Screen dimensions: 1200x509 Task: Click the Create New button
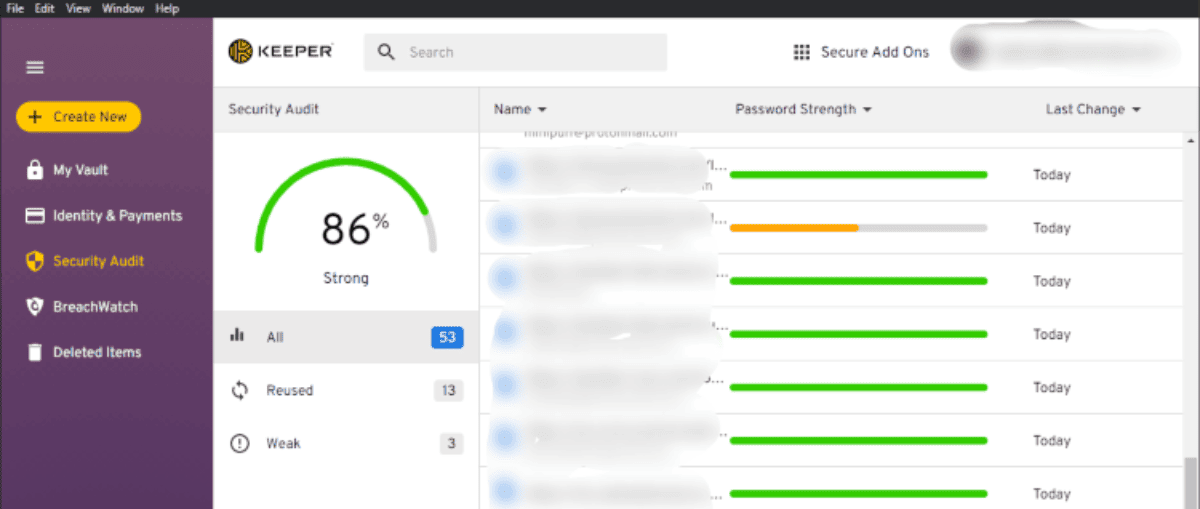coord(78,117)
